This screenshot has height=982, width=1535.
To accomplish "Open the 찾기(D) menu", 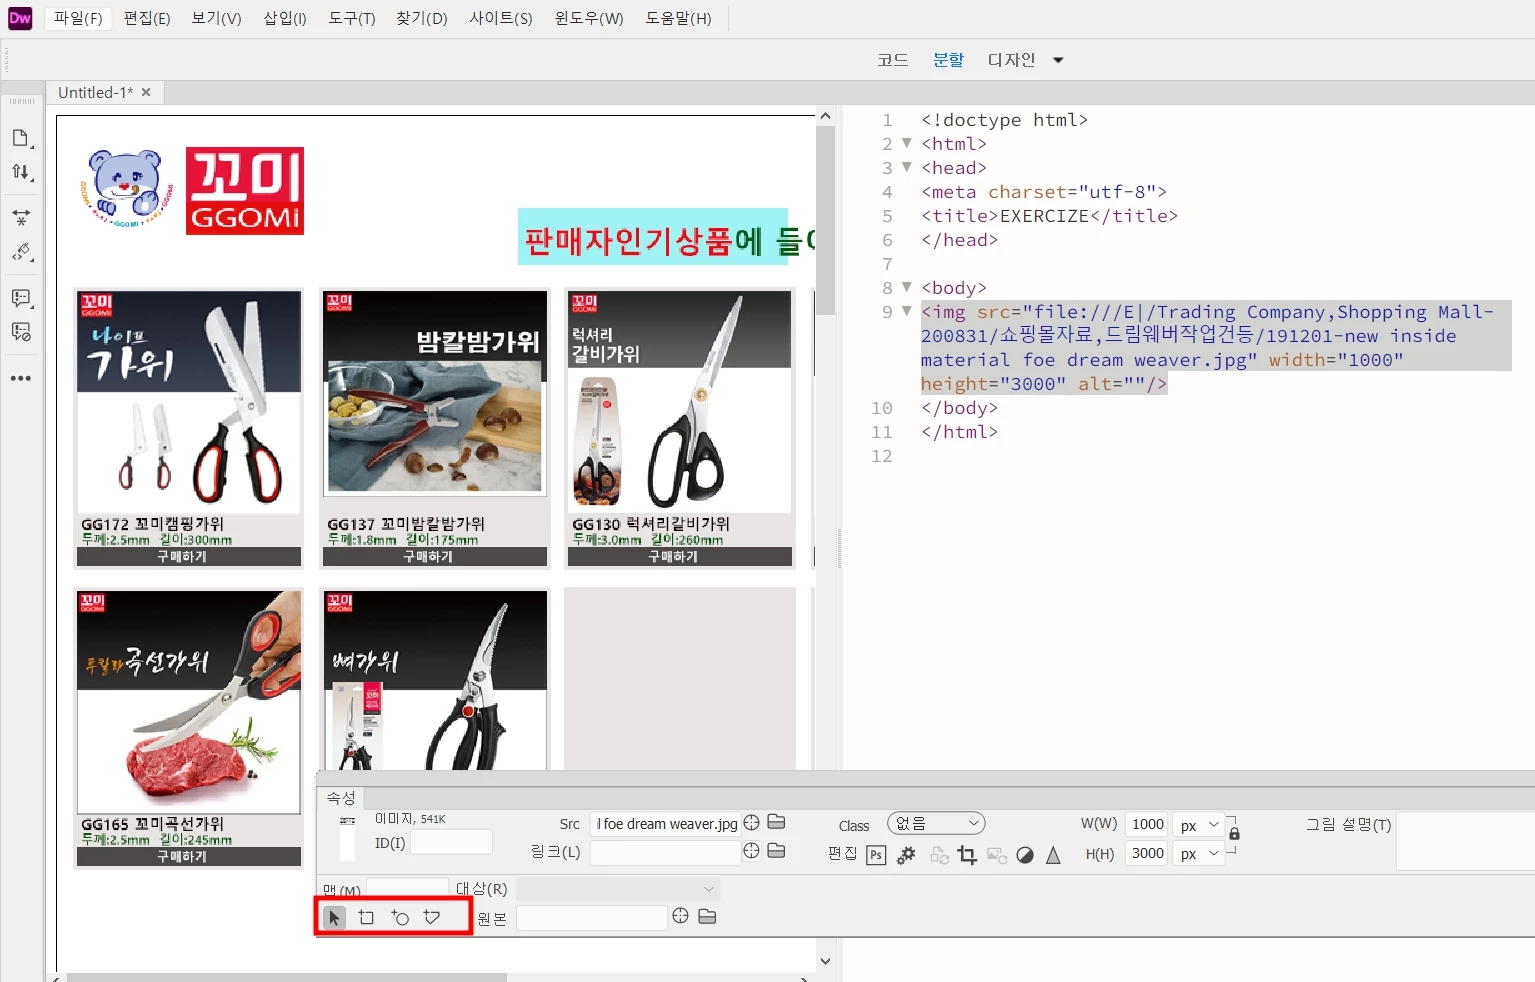I will pyautogui.click(x=422, y=18).
